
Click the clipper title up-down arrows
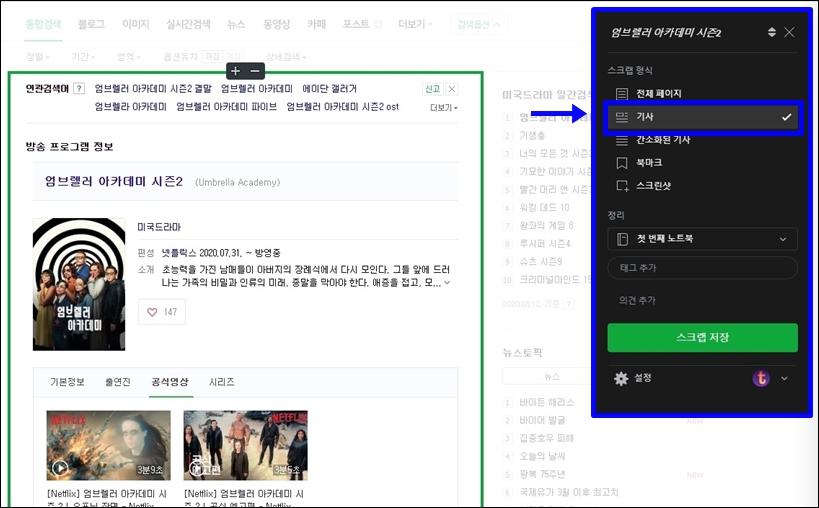point(771,32)
